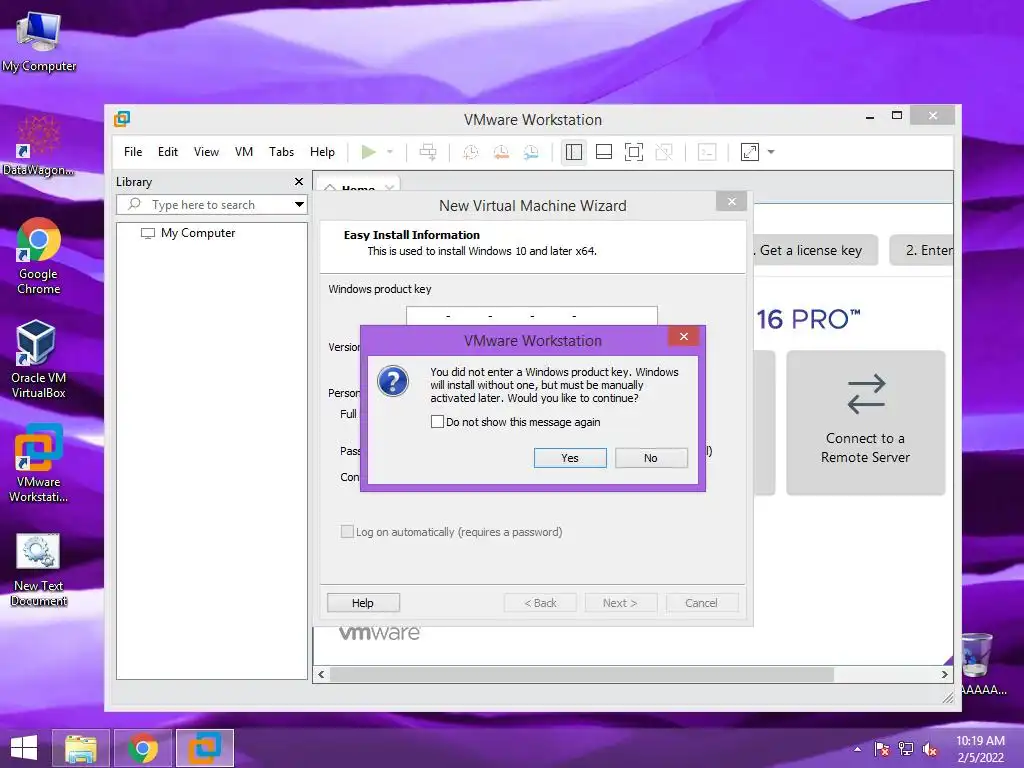Click VMware Workstation taskbar button
Image resolution: width=1024 pixels, height=768 pixels.
205,748
